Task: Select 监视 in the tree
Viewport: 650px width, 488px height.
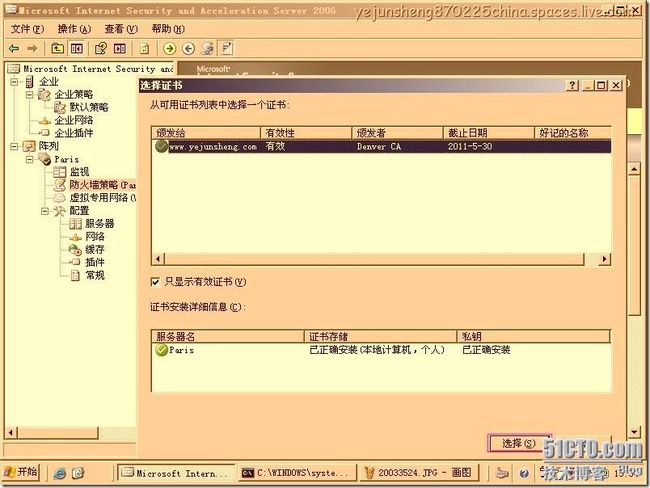Action: [x=79, y=172]
